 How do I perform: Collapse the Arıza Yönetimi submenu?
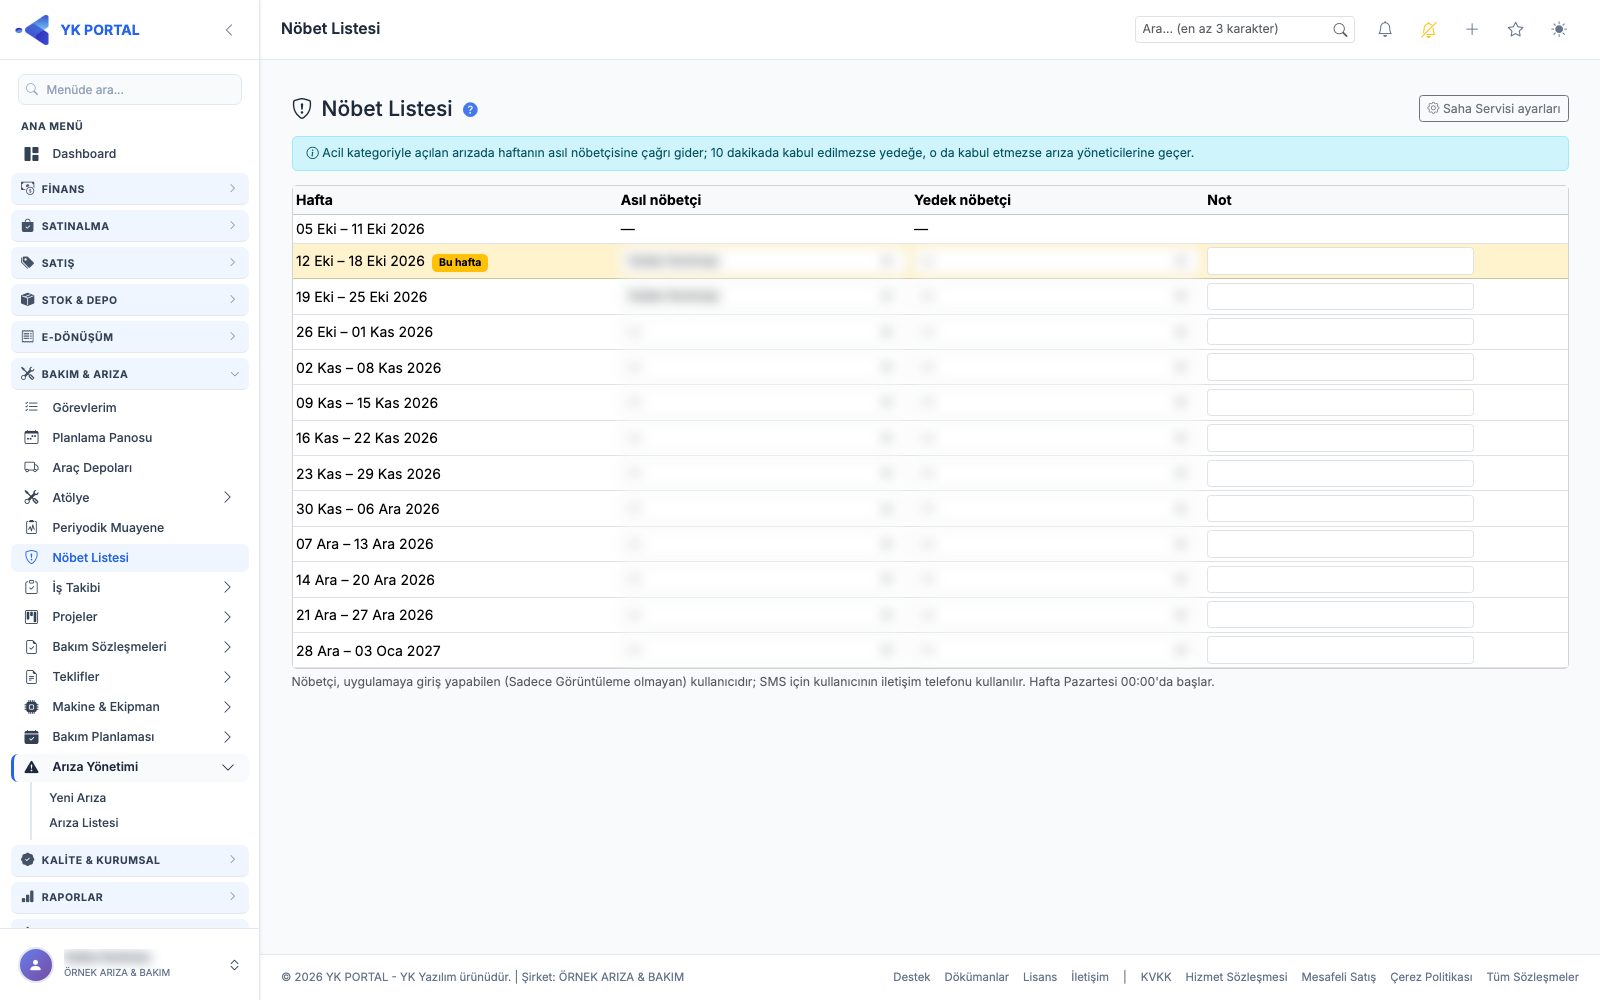[x=130, y=767]
